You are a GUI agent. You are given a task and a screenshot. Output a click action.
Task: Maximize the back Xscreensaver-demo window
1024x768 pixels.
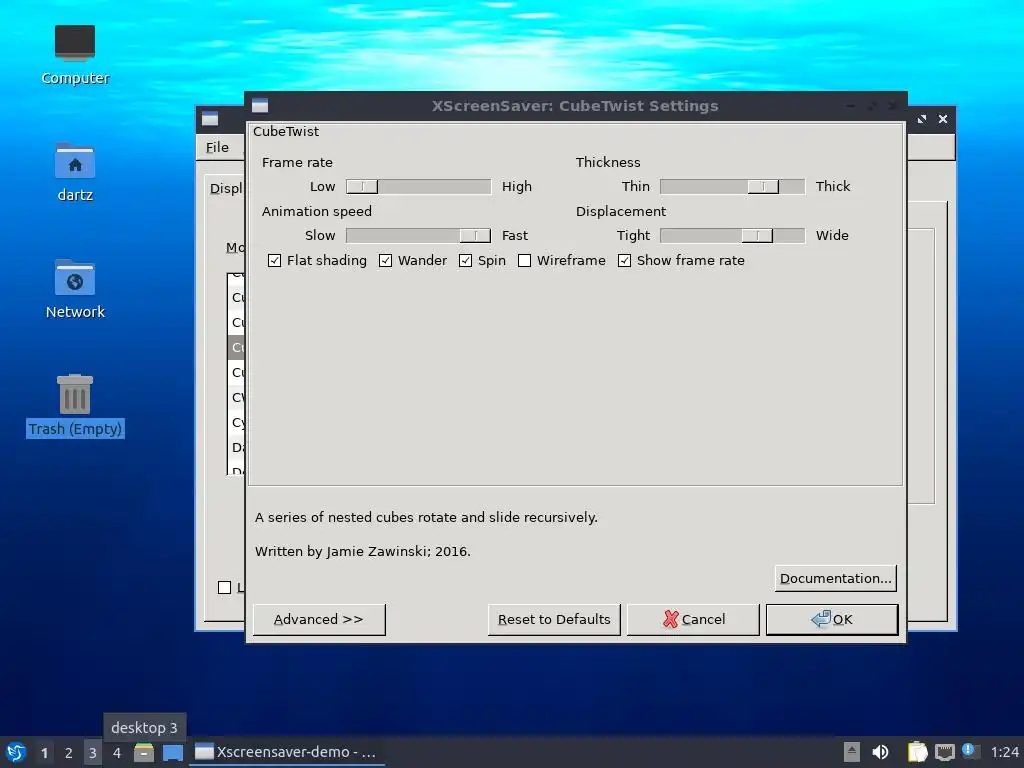pos(921,120)
